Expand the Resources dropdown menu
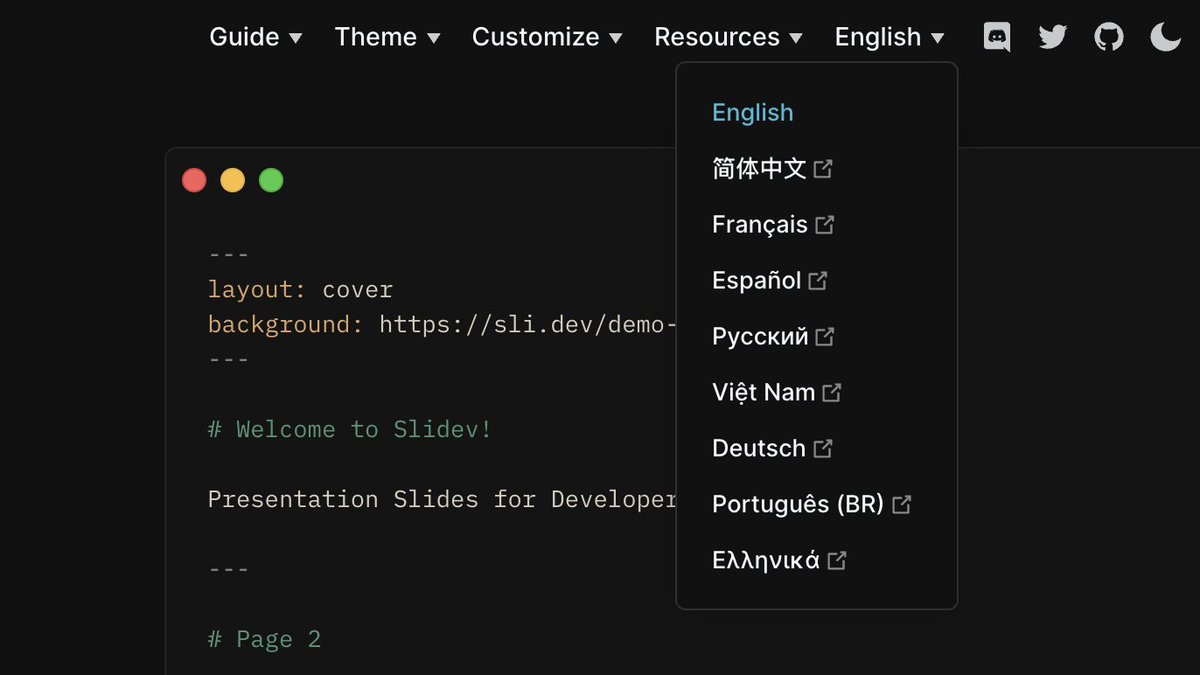 click(728, 37)
